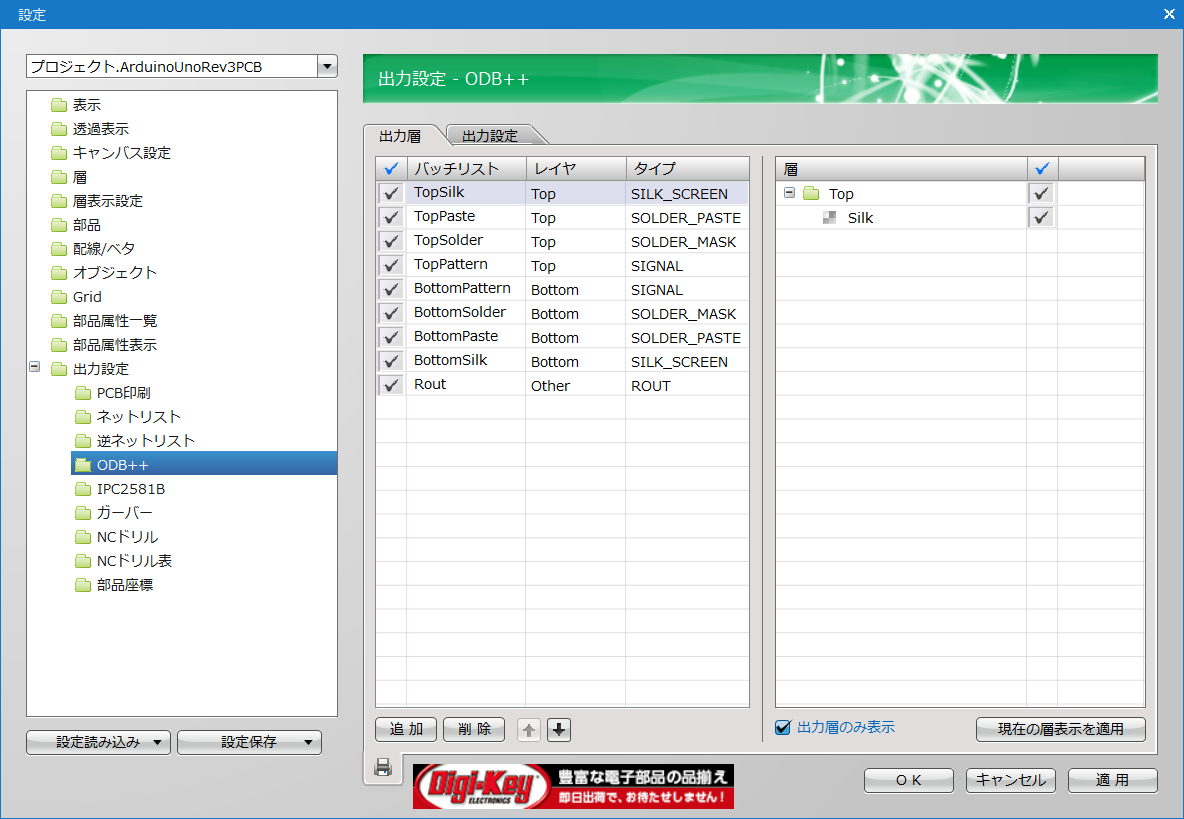Open the 設定保存 dropdown button

250,742
